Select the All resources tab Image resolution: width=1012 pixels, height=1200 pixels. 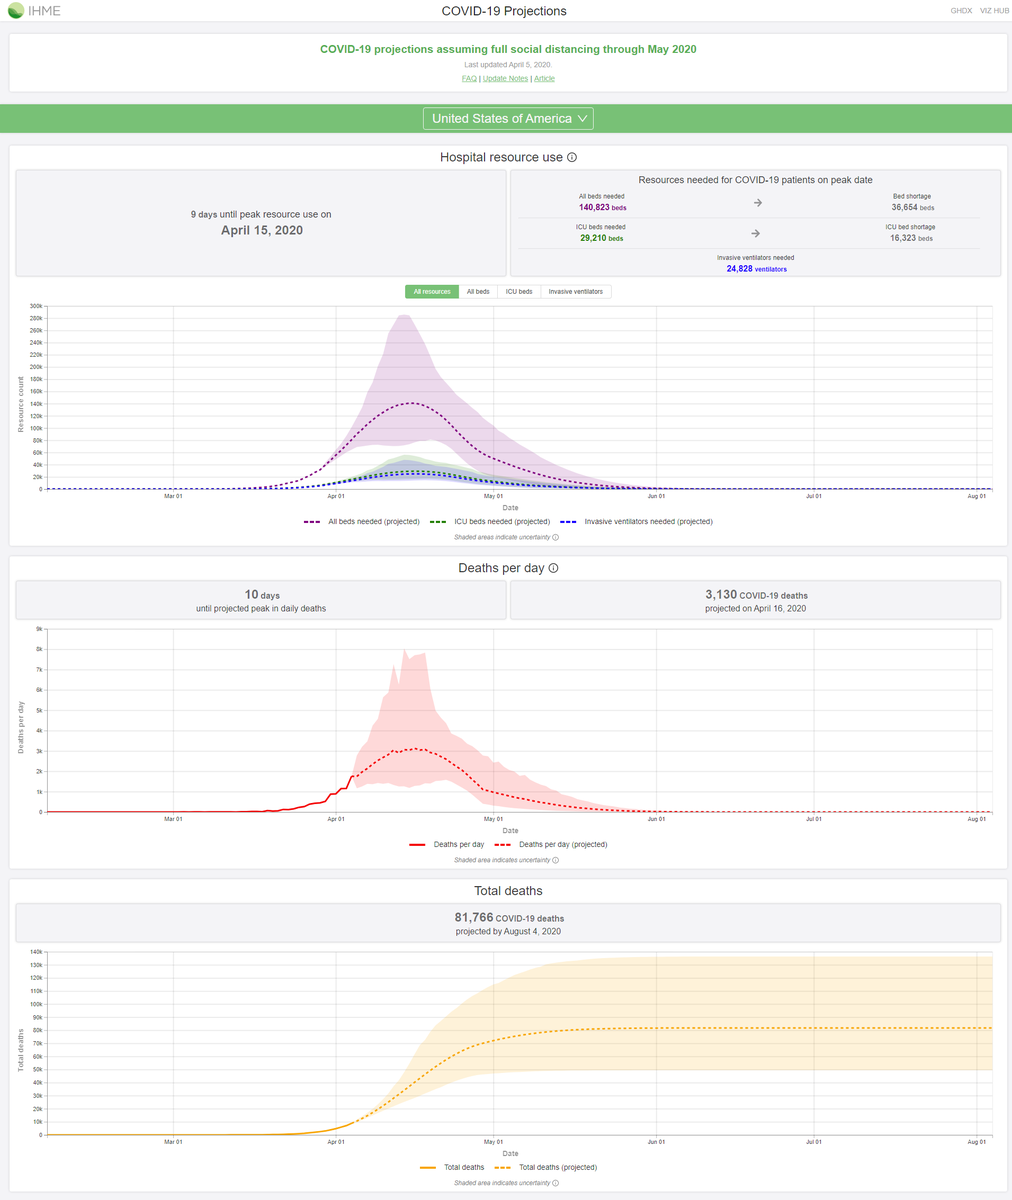pyautogui.click(x=432, y=292)
